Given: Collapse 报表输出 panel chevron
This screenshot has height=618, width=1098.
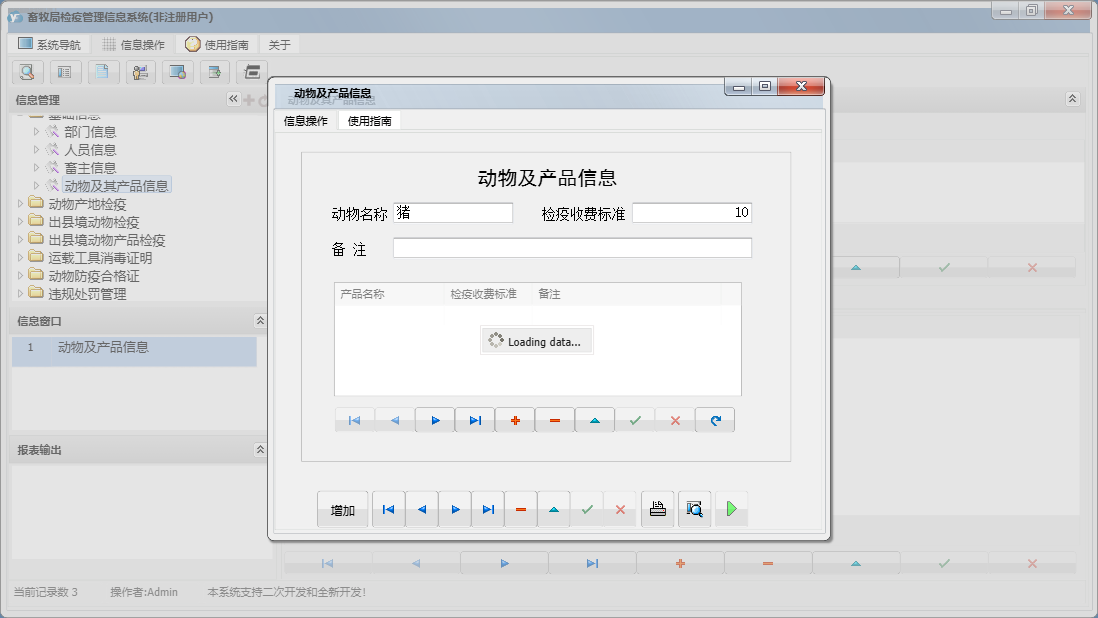Looking at the screenshot, I should (260, 449).
